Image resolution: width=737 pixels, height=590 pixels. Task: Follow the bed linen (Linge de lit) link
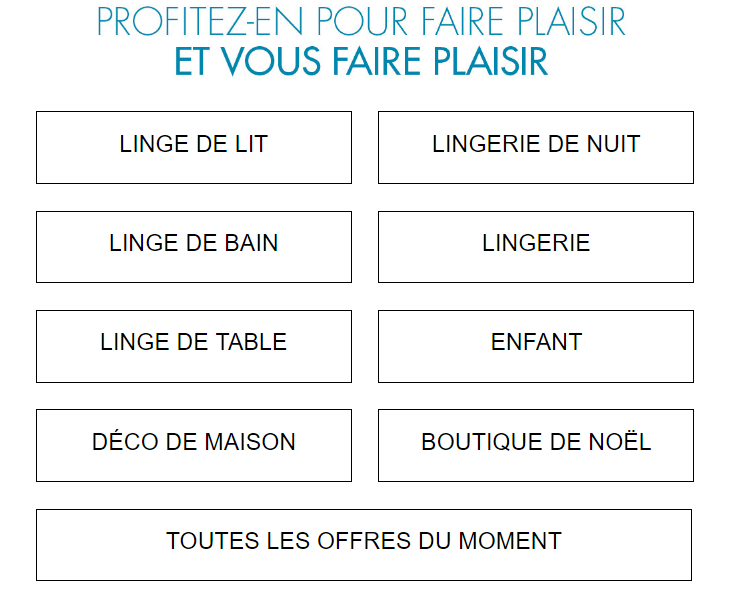pyautogui.click(x=194, y=147)
